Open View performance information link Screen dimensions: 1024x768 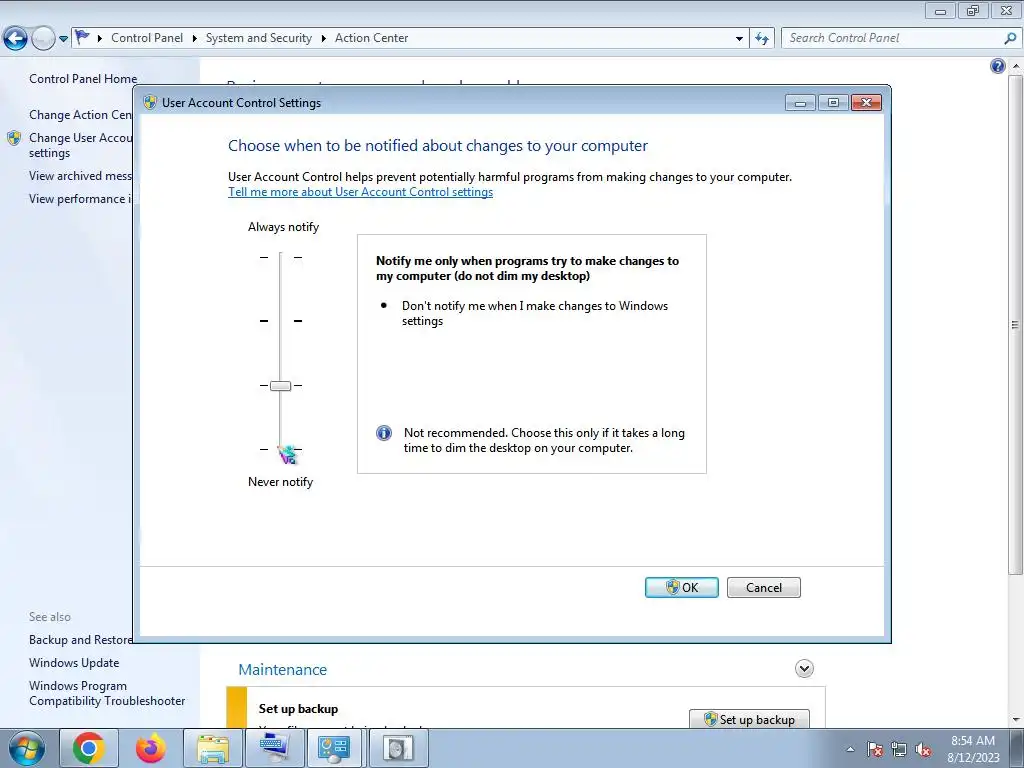pyautogui.click(x=80, y=199)
